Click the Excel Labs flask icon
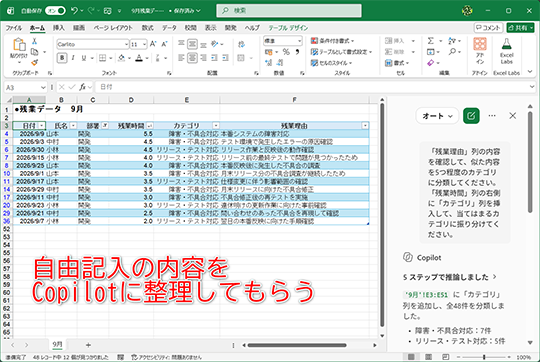 pos(507,50)
